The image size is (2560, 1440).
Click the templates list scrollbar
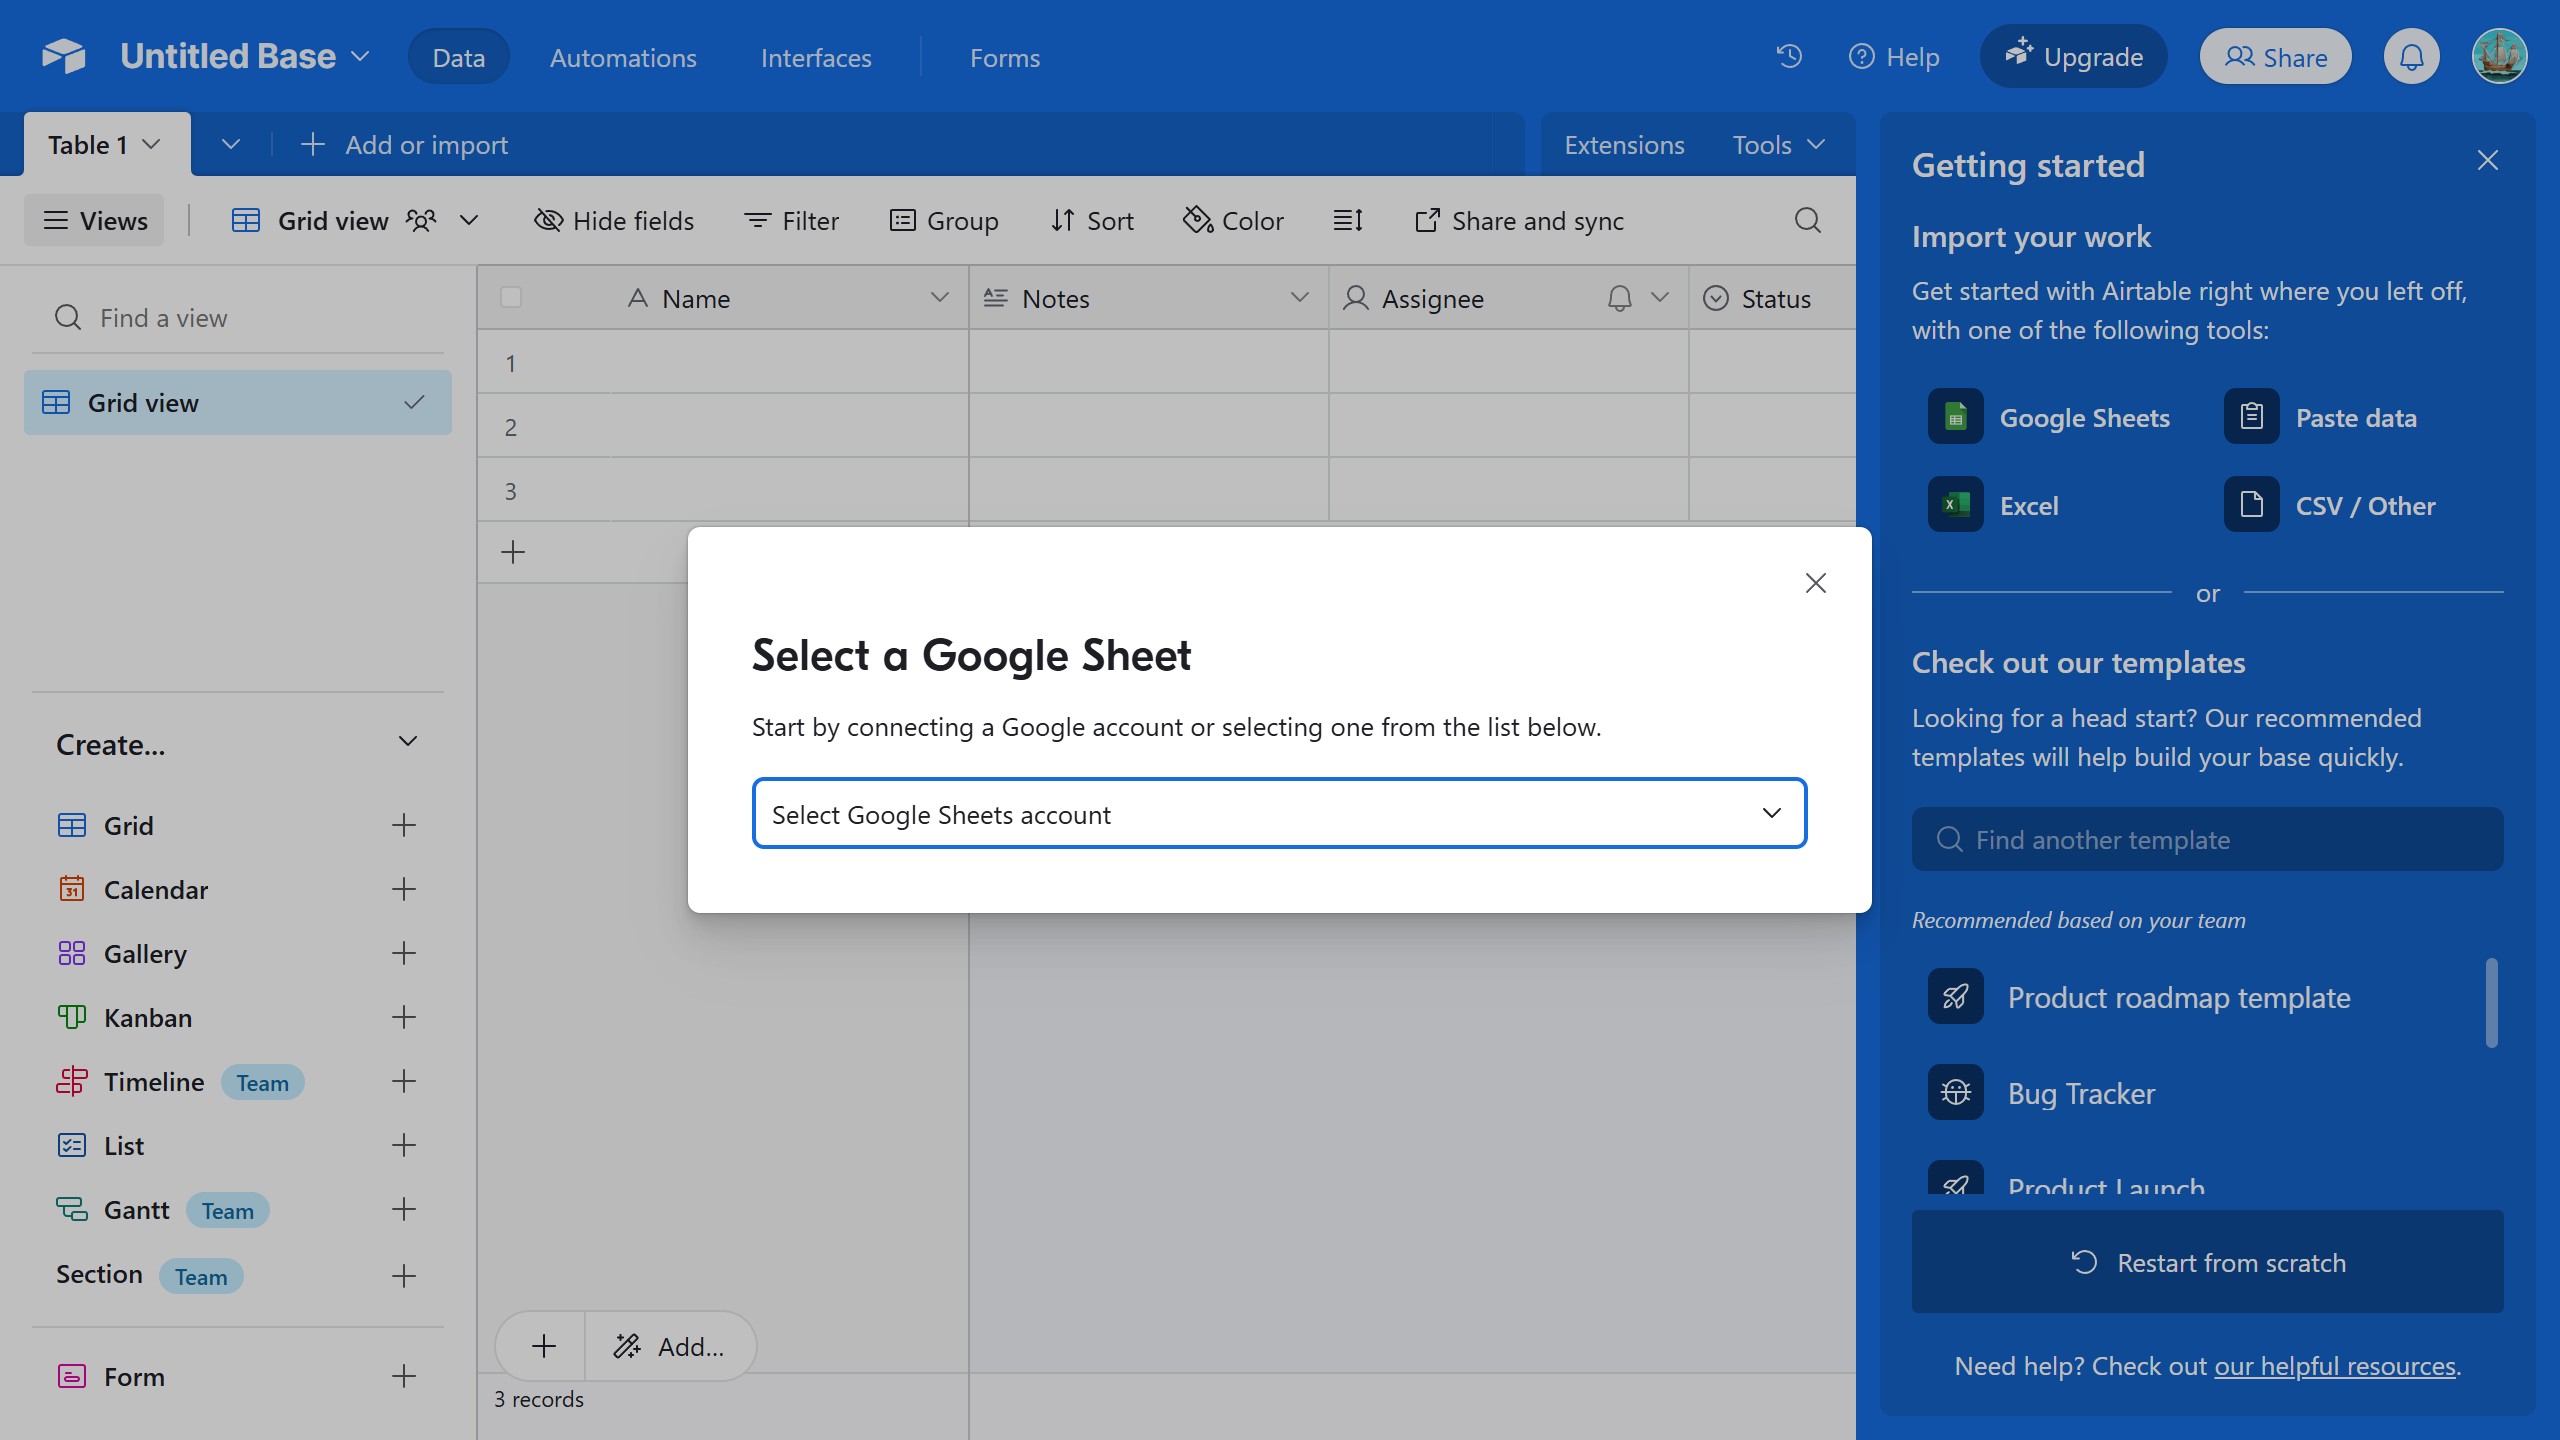(2491, 1002)
